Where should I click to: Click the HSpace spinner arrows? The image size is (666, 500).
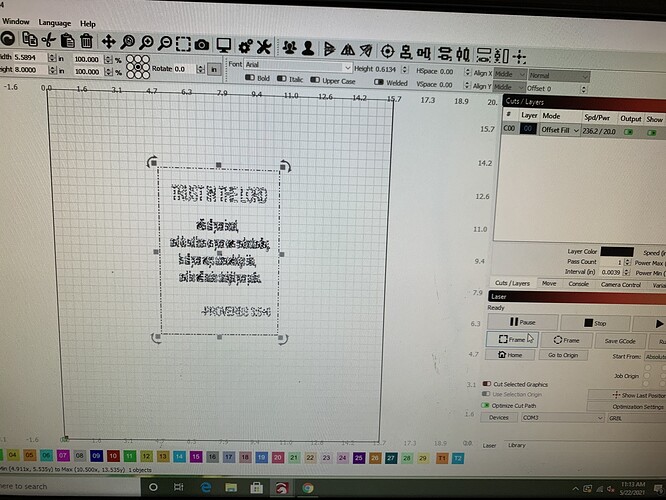point(468,72)
